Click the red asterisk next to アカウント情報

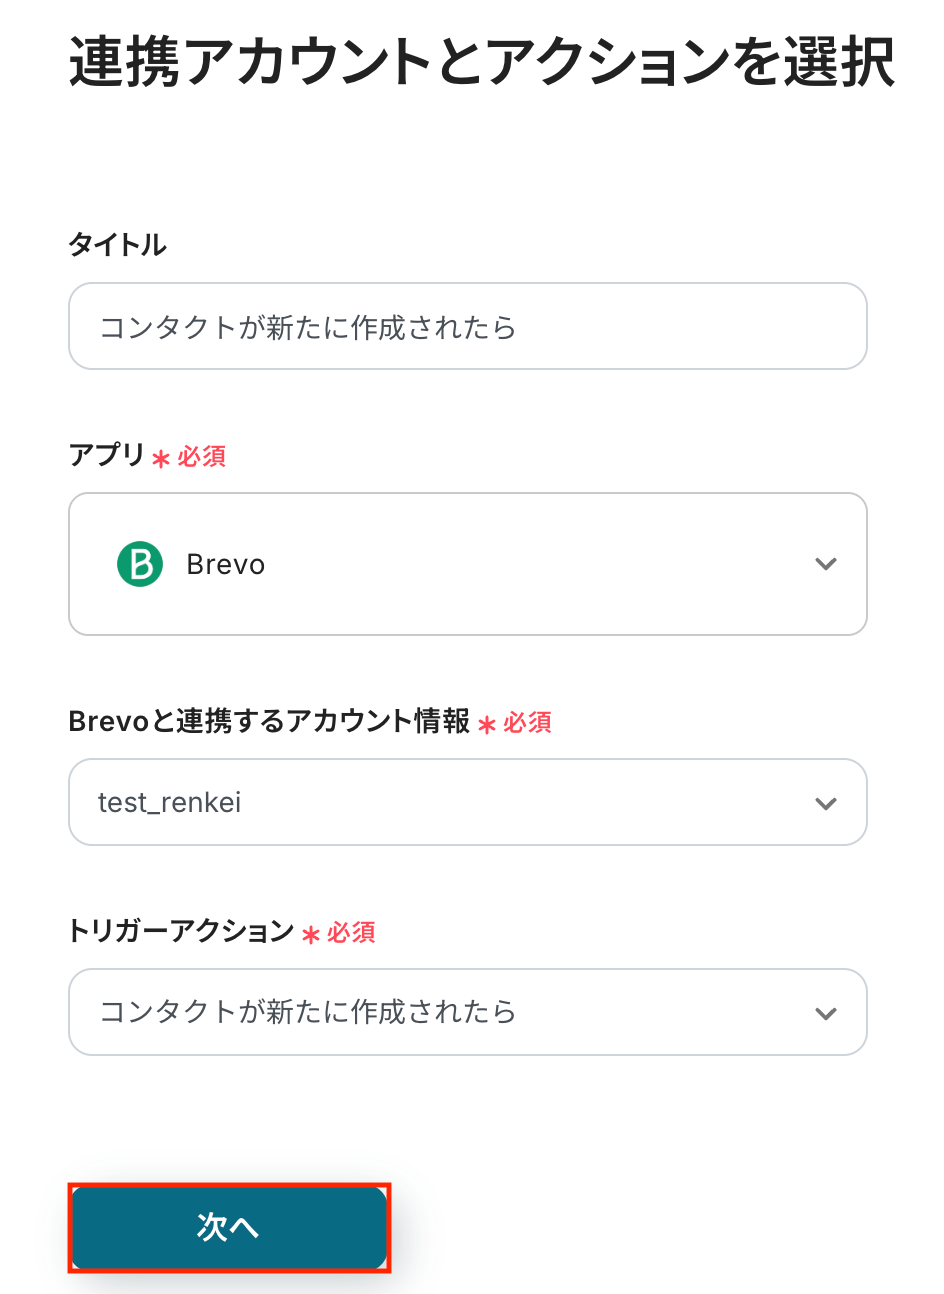click(x=487, y=725)
